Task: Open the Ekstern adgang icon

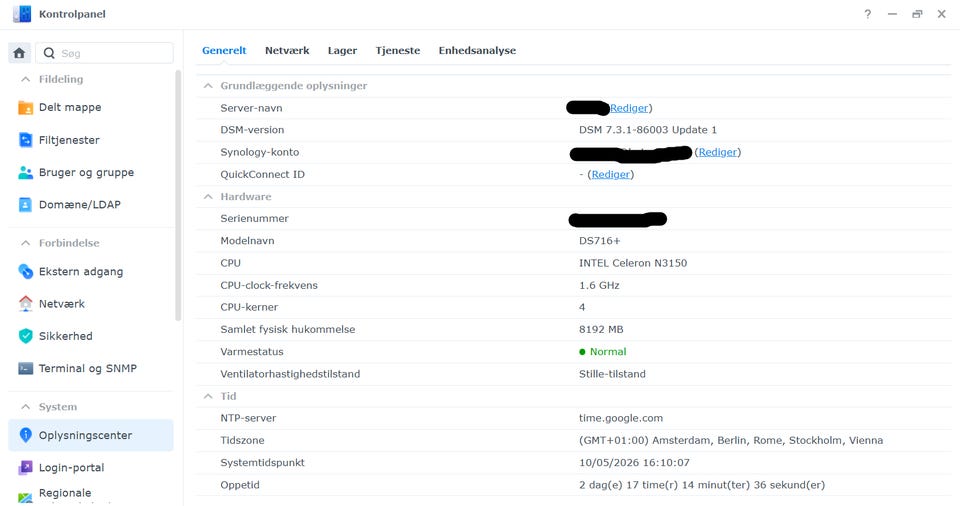Action: 25,271
